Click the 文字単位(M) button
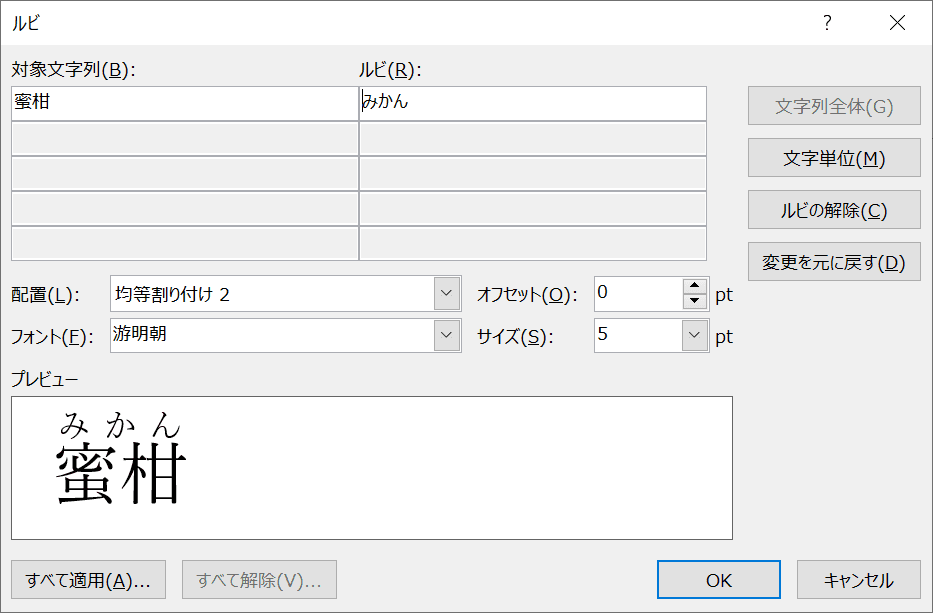 834,158
